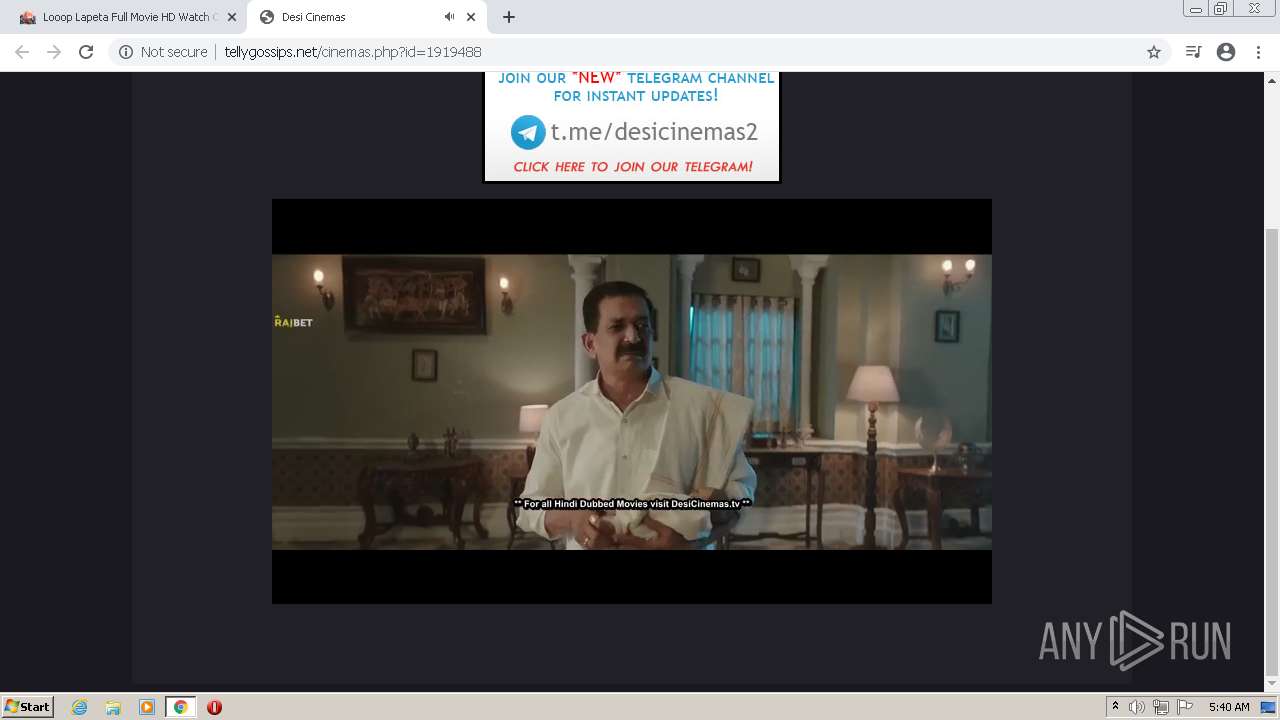Open the Chrome profile avatar menu
Viewport: 1280px width, 720px height.
[1226, 52]
